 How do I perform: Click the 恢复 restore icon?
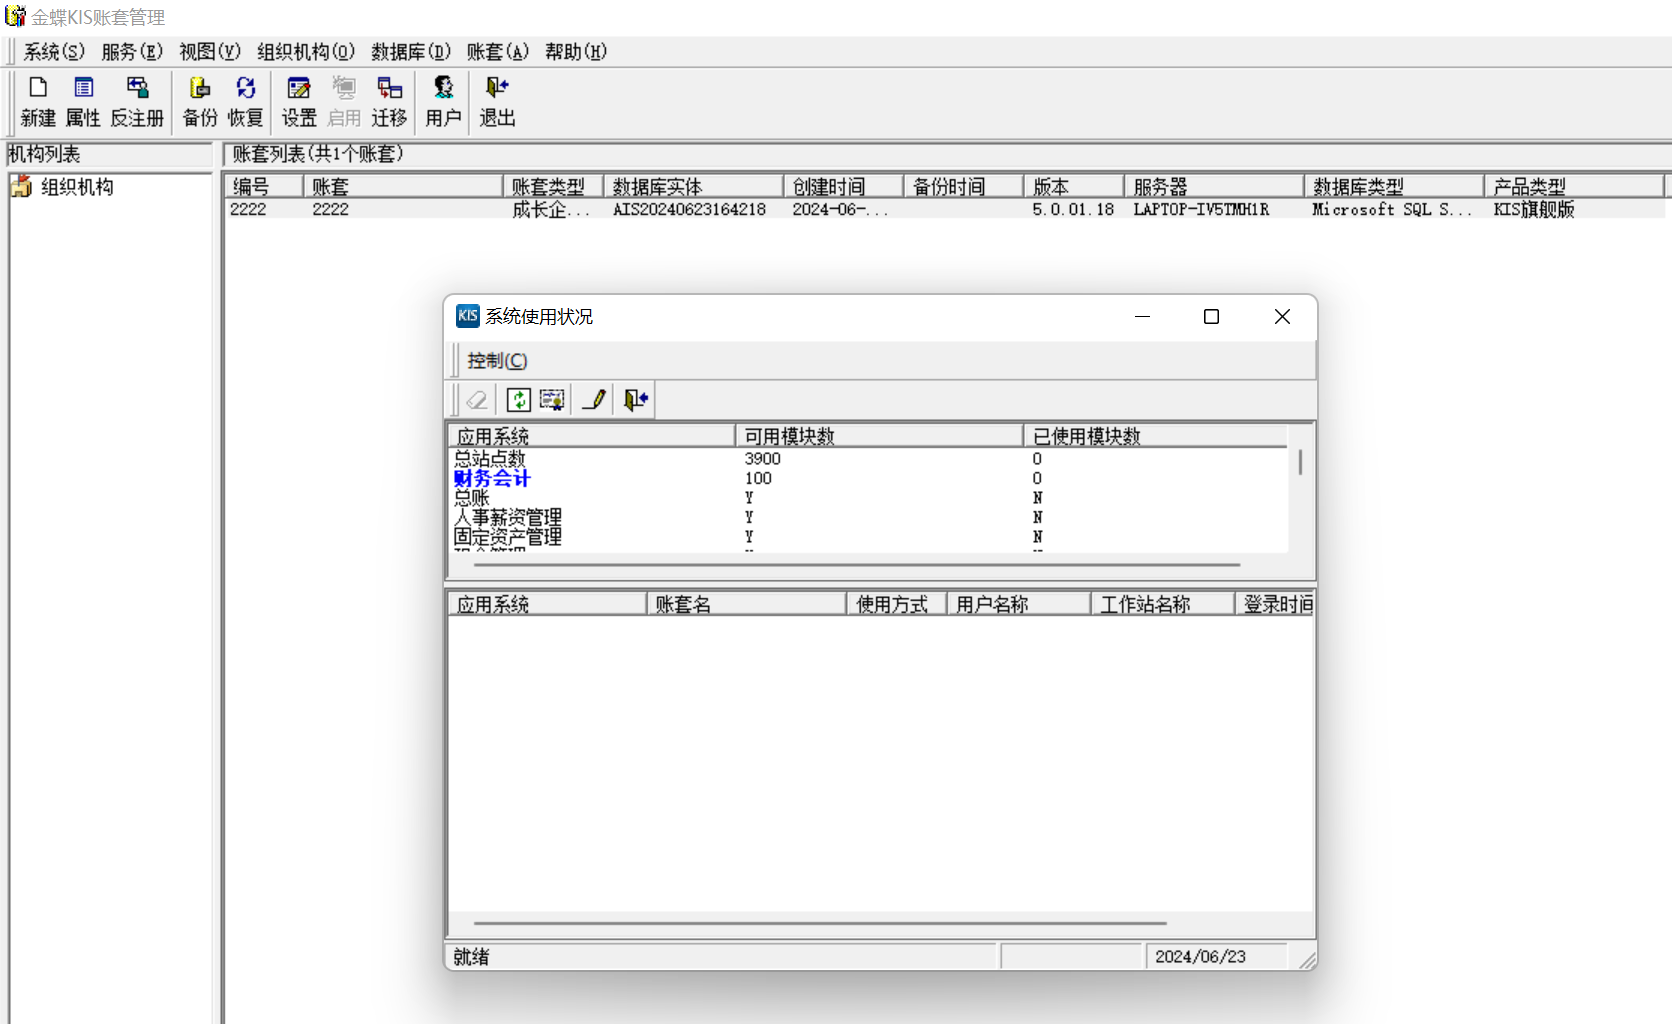[245, 102]
